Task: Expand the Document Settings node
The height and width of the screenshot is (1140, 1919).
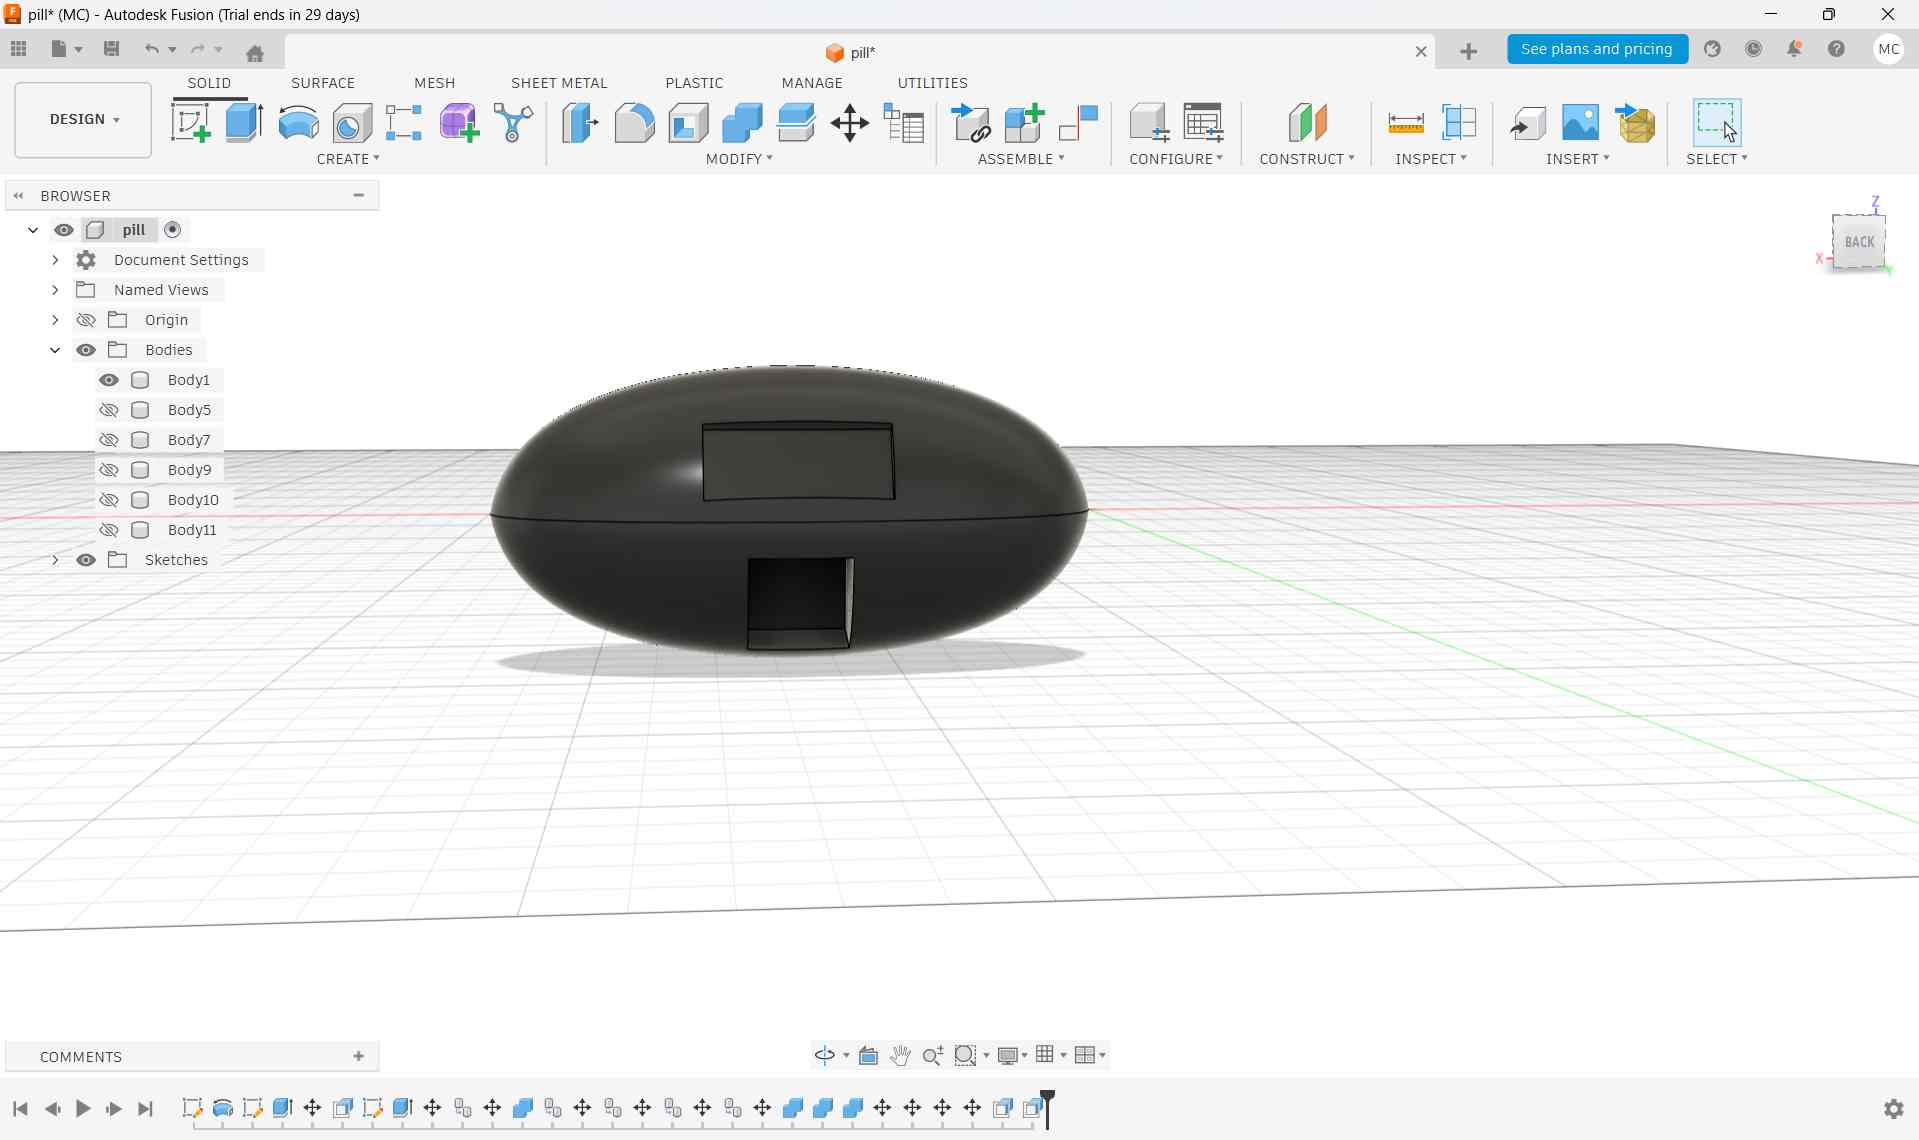Action: click(55, 260)
